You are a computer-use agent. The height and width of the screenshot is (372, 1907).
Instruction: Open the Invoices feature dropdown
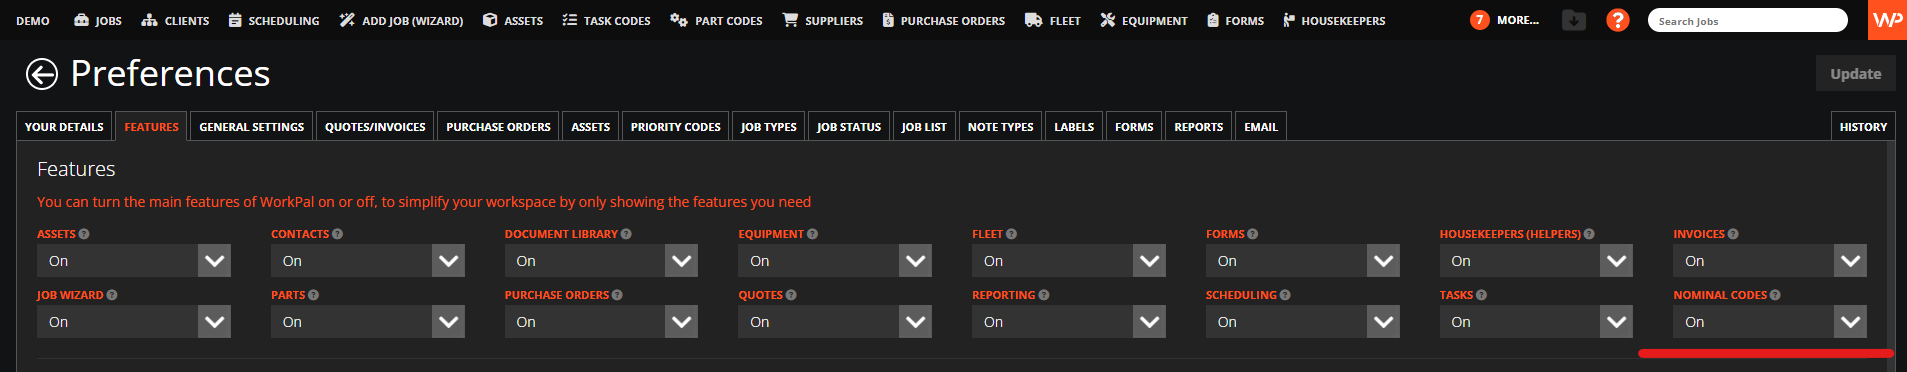tap(1770, 261)
